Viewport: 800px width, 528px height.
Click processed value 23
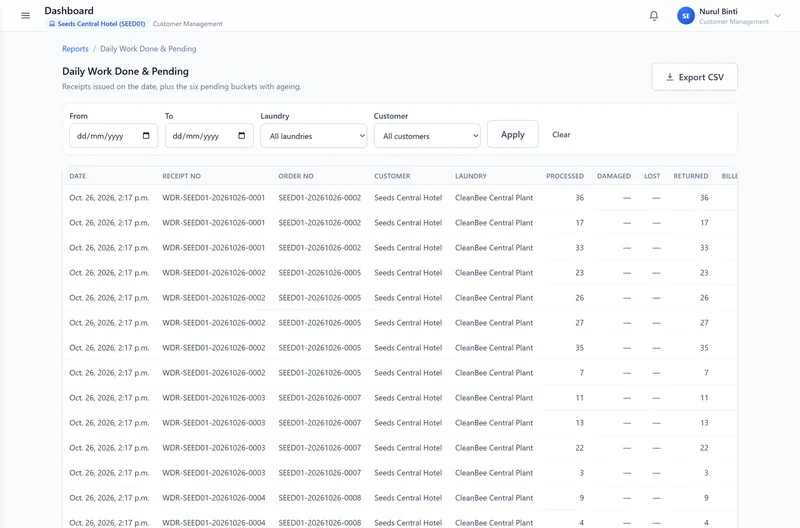coord(580,272)
